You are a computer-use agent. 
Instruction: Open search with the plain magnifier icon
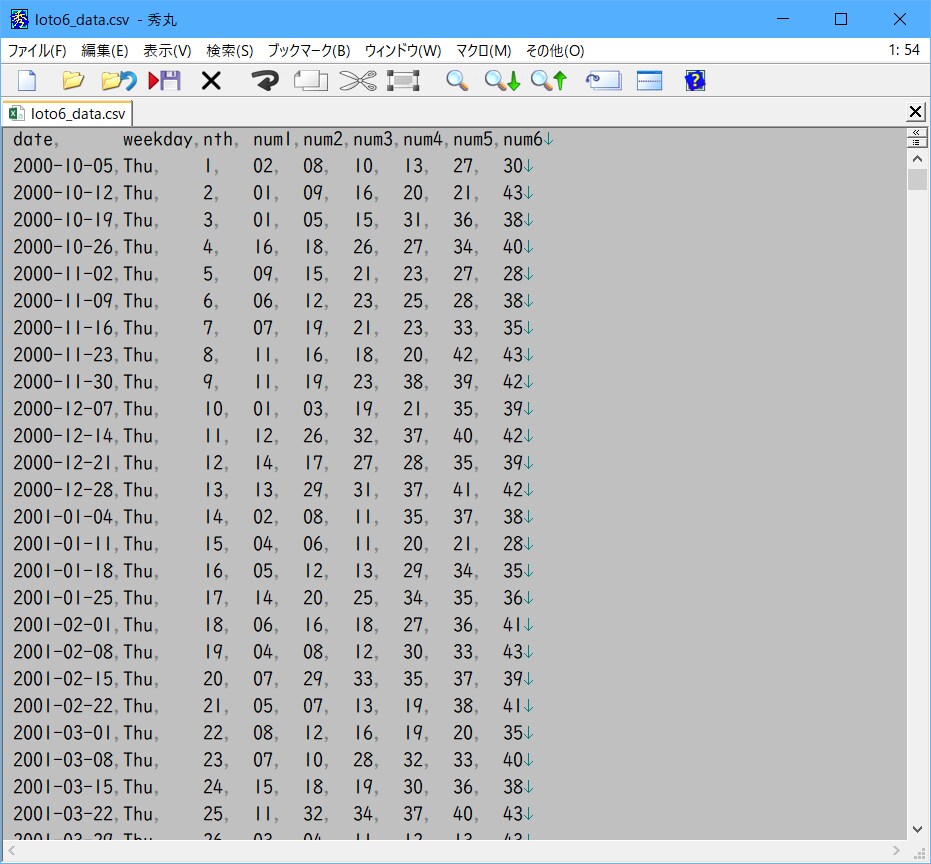pos(457,80)
